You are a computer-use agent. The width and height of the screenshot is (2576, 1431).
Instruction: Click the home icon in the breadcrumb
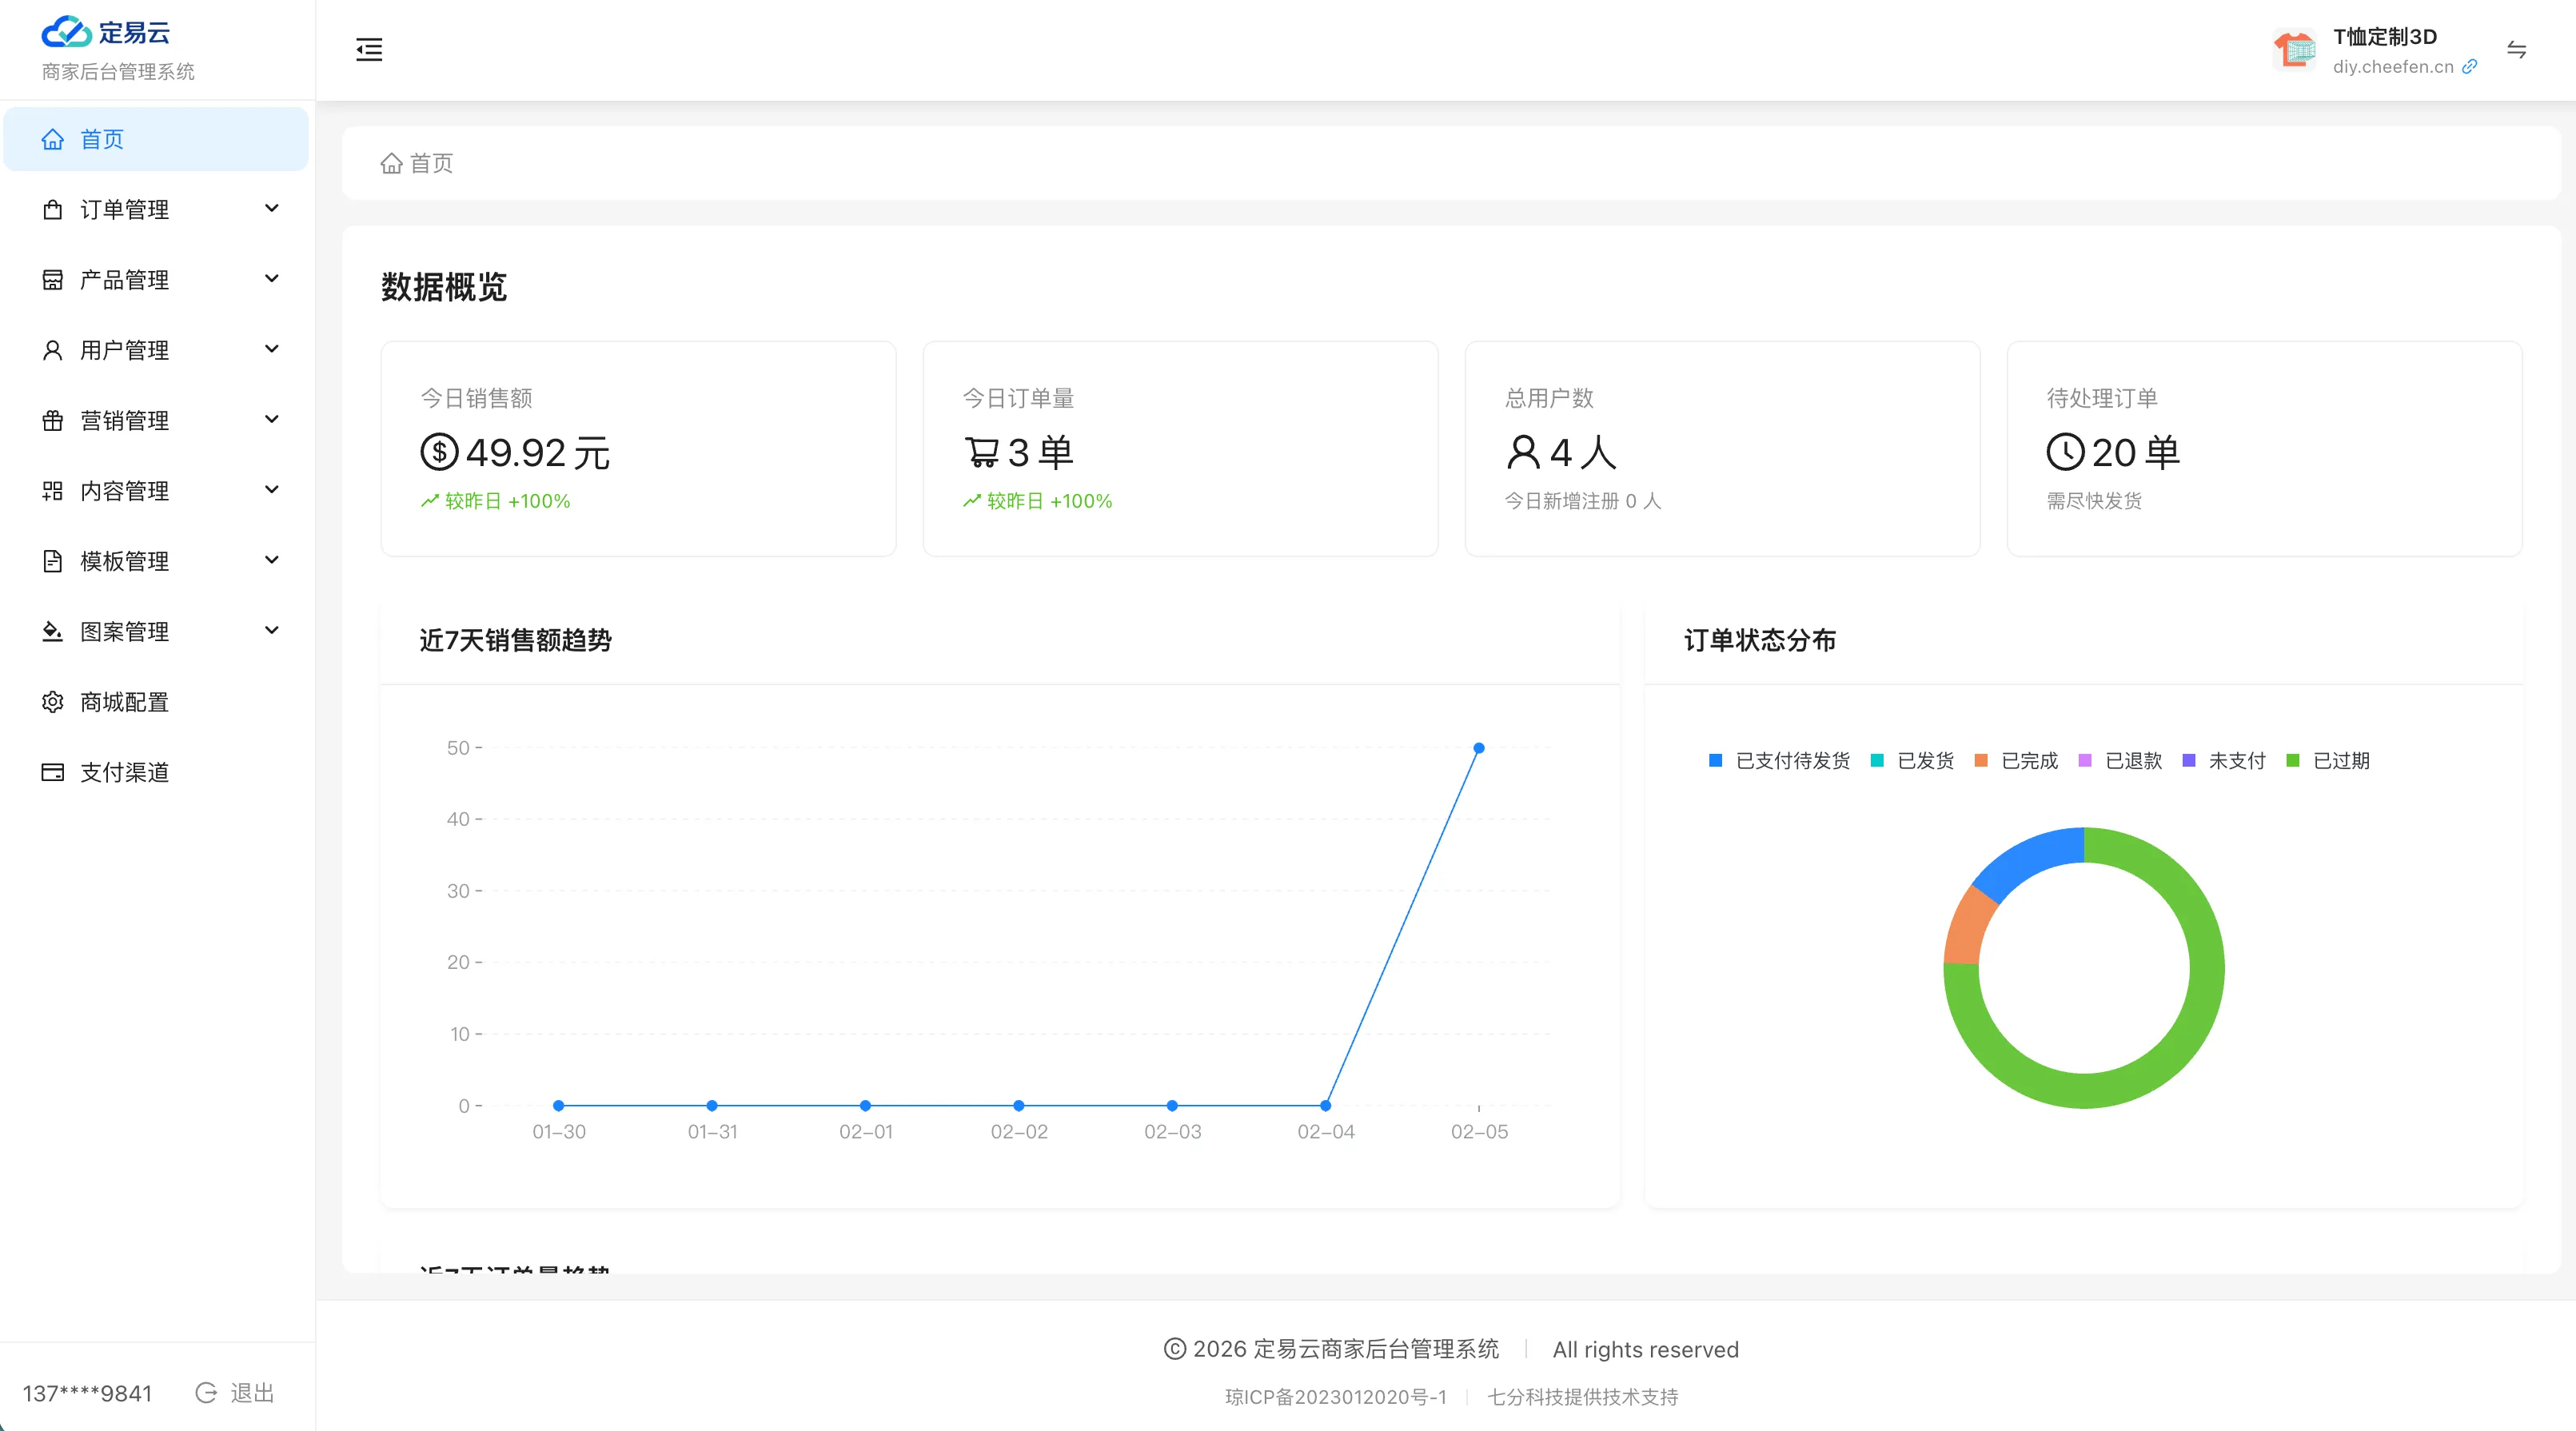coord(392,163)
